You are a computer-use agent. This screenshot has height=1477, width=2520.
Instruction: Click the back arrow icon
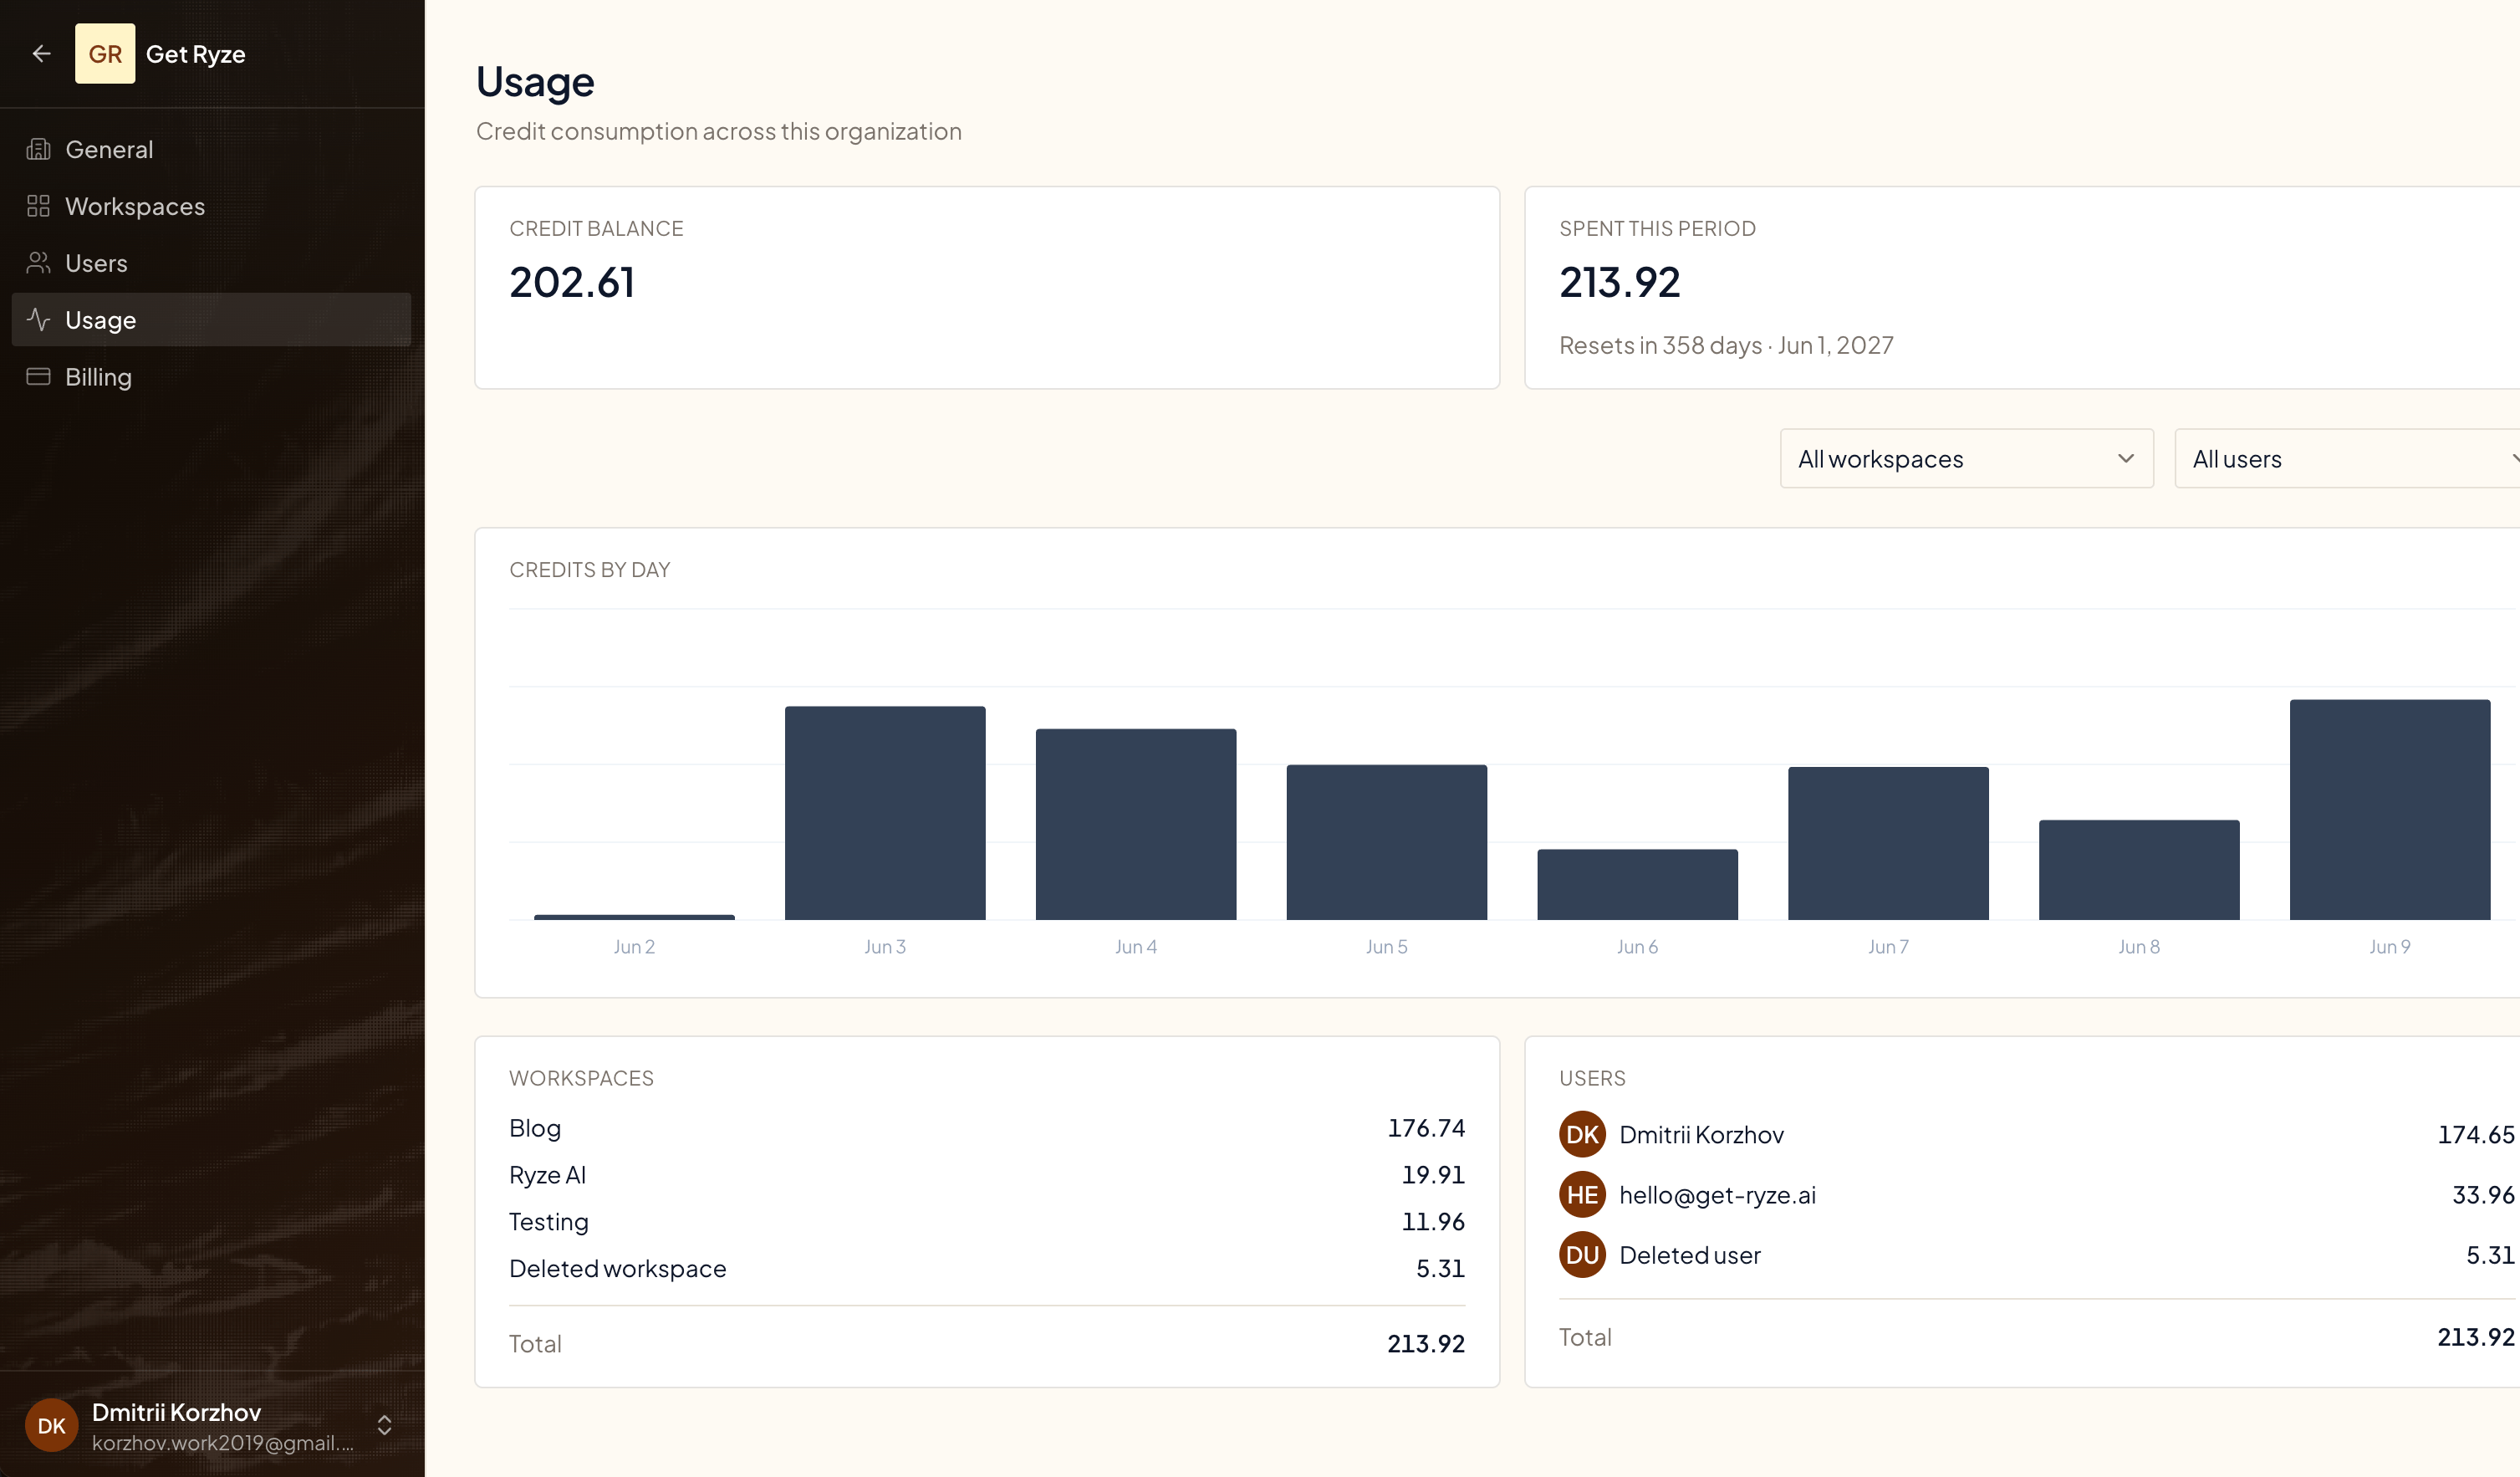click(x=41, y=54)
